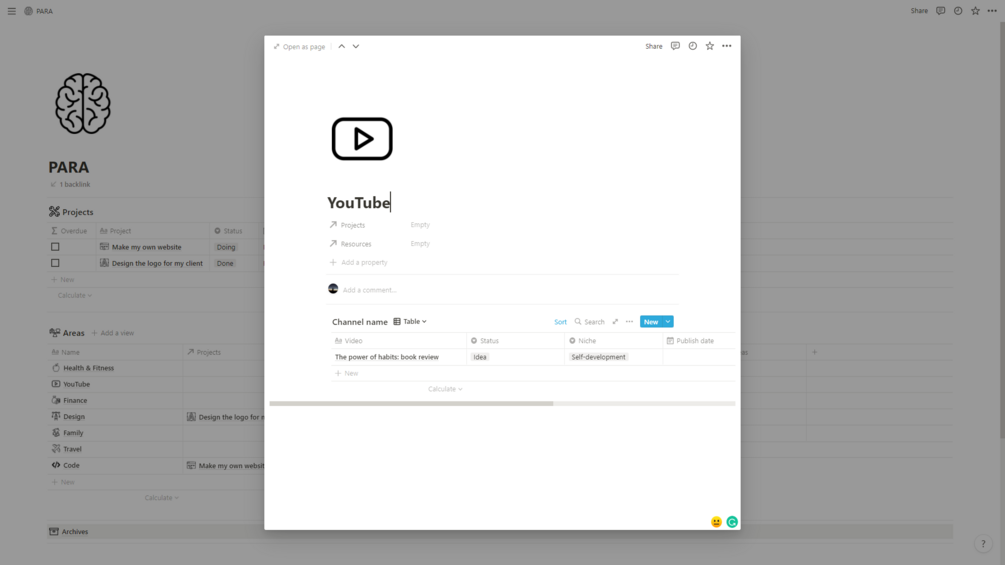Click the horizontal scrollbar in the popup

411,404
